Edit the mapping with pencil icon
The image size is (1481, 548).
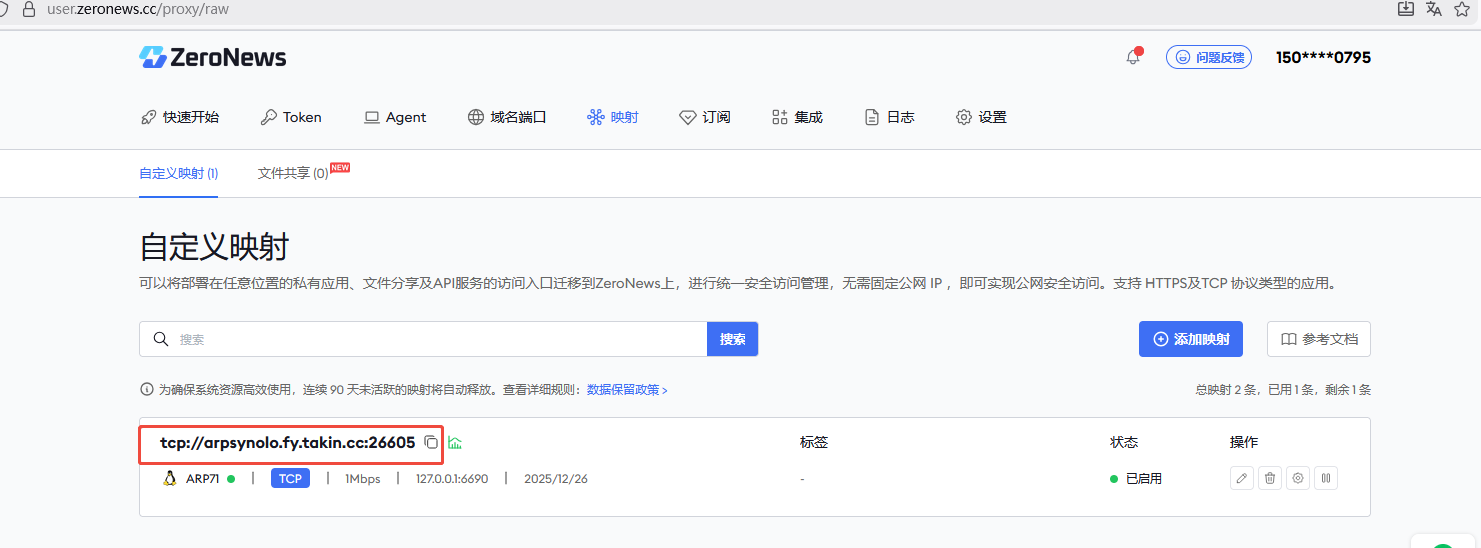click(x=1241, y=478)
